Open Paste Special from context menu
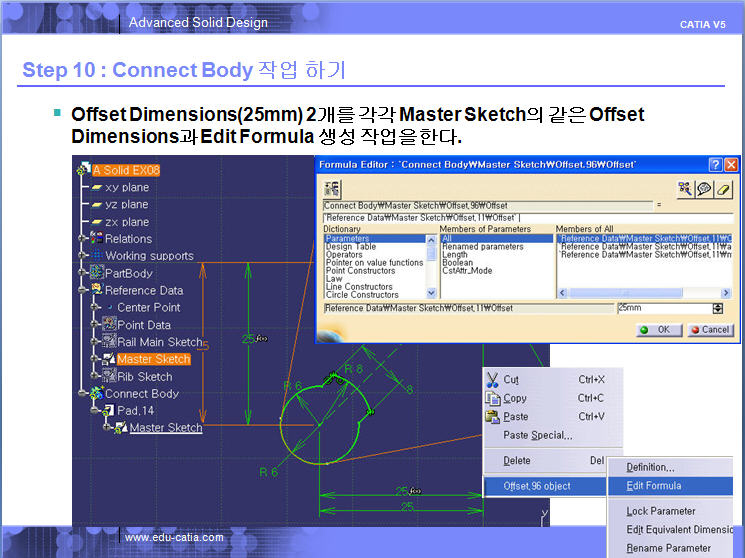Viewport: 745px width, 558px height. (538, 435)
